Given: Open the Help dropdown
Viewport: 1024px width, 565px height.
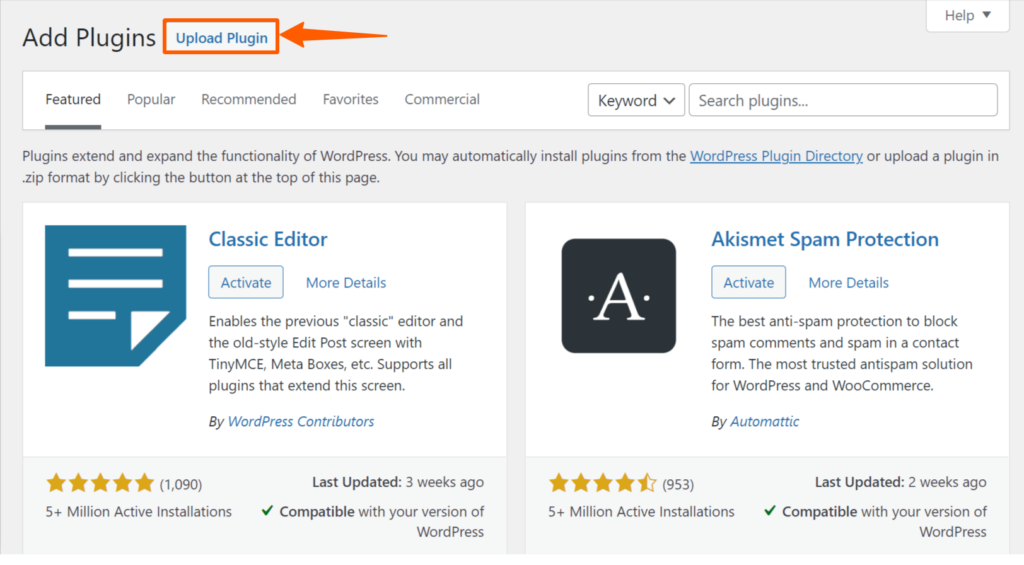Looking at the screenshot, I should (x=967, y=14).
